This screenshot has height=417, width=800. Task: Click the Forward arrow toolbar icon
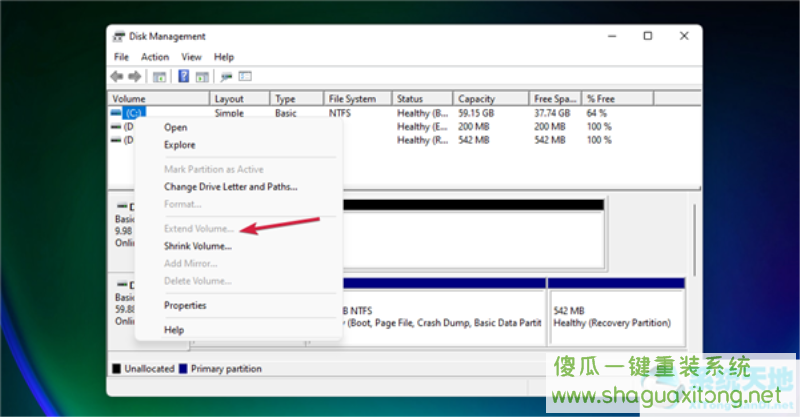[x=135, y=77]
